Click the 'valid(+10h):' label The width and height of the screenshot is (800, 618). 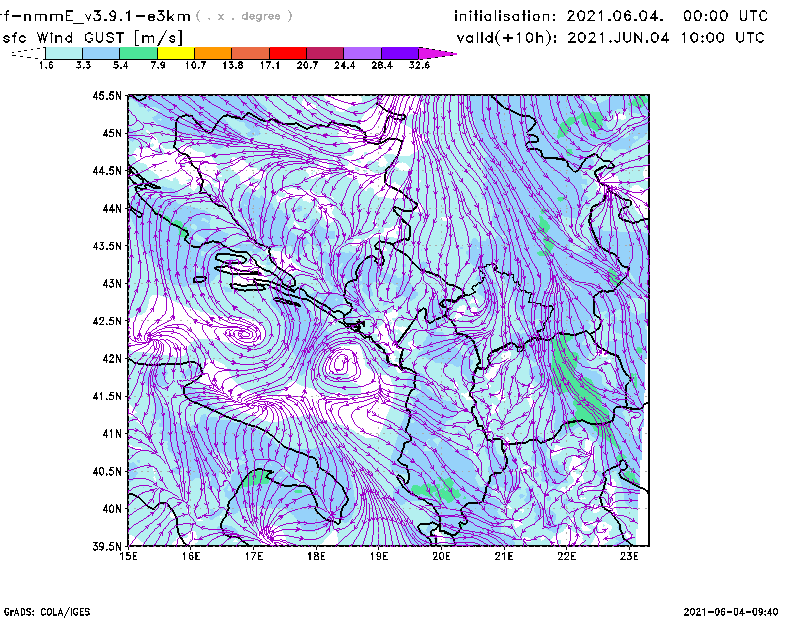tap(507, 38)
